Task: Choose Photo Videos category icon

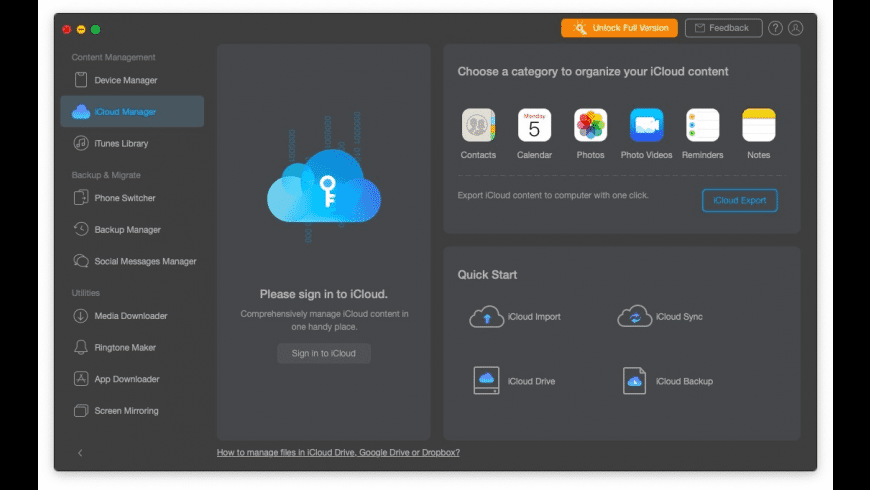Action: 646,125
